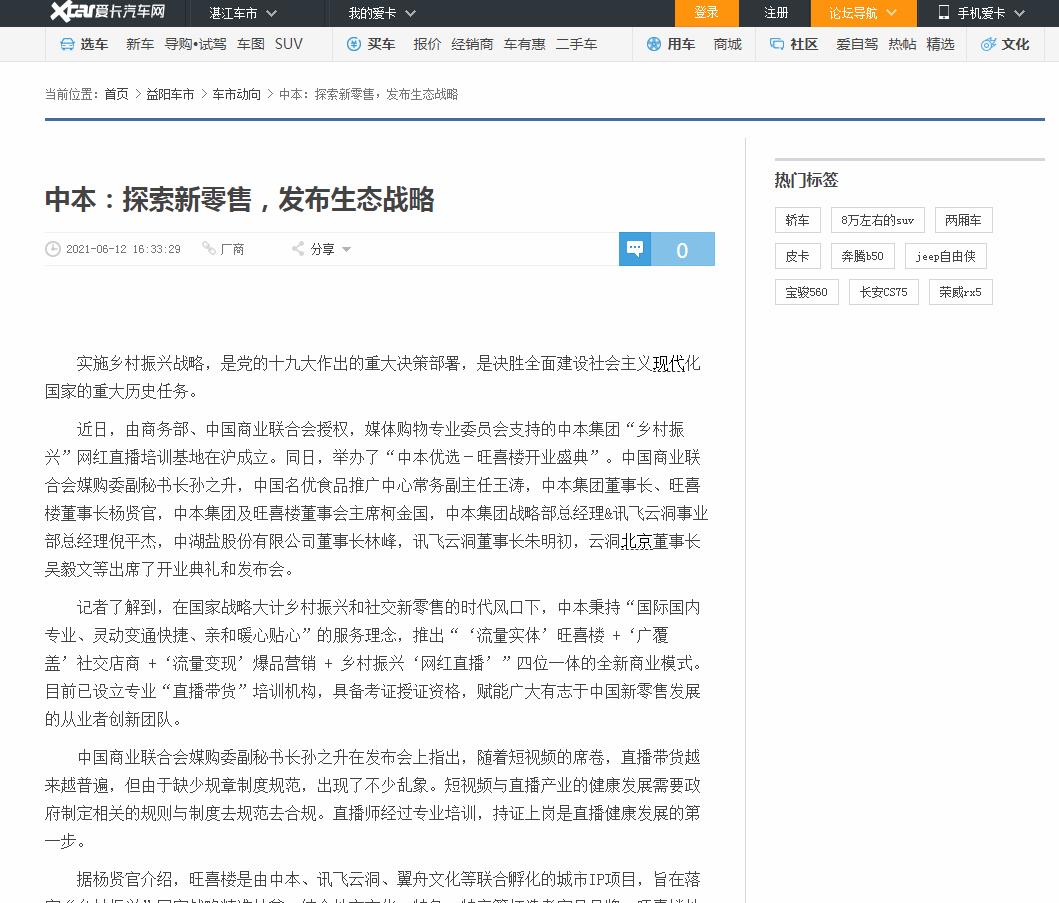Click the 厂商 source label
Screen dimensions: 1059x903
point(232,249)
